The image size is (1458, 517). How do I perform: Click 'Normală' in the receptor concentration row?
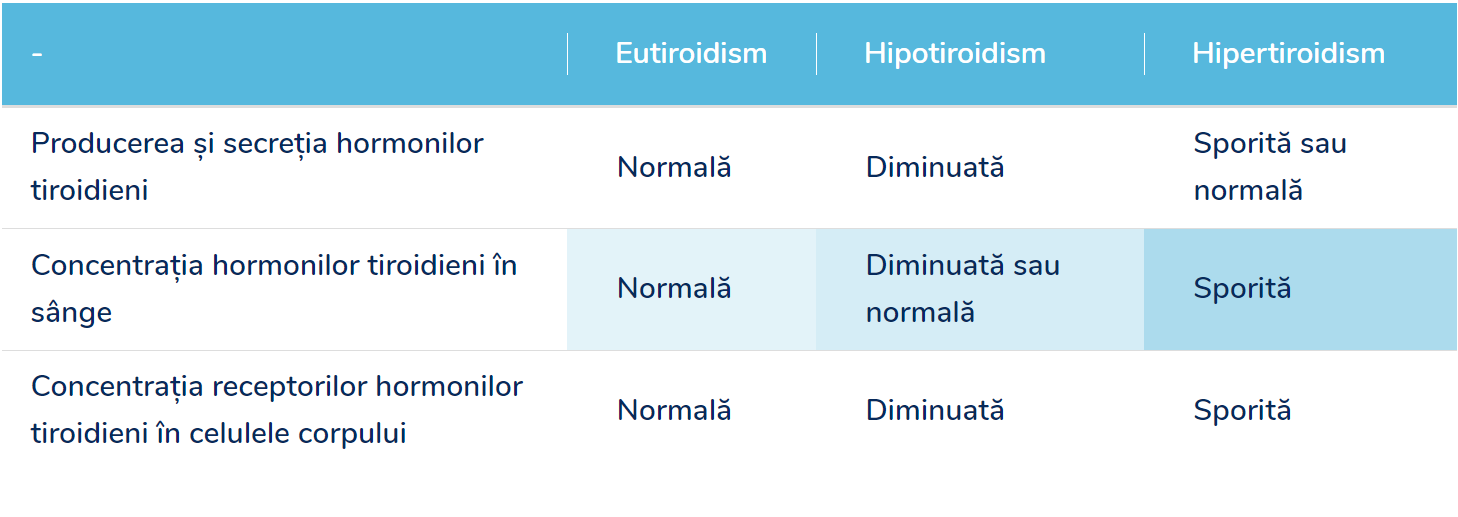pos(674,410)
